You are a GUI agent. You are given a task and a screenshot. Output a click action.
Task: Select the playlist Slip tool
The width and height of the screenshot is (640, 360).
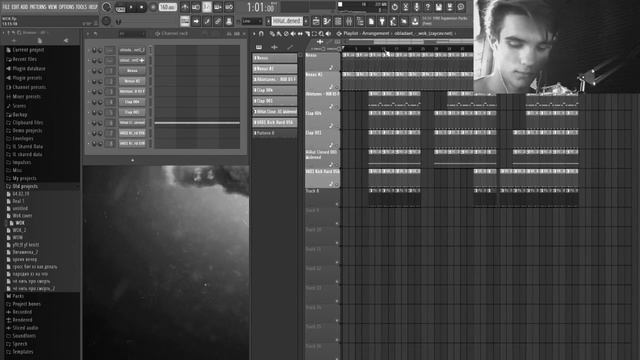point(300,33)
